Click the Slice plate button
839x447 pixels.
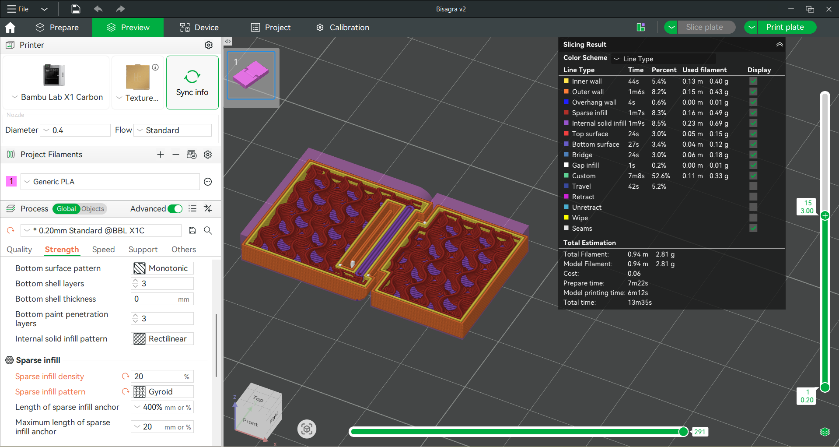707,27
